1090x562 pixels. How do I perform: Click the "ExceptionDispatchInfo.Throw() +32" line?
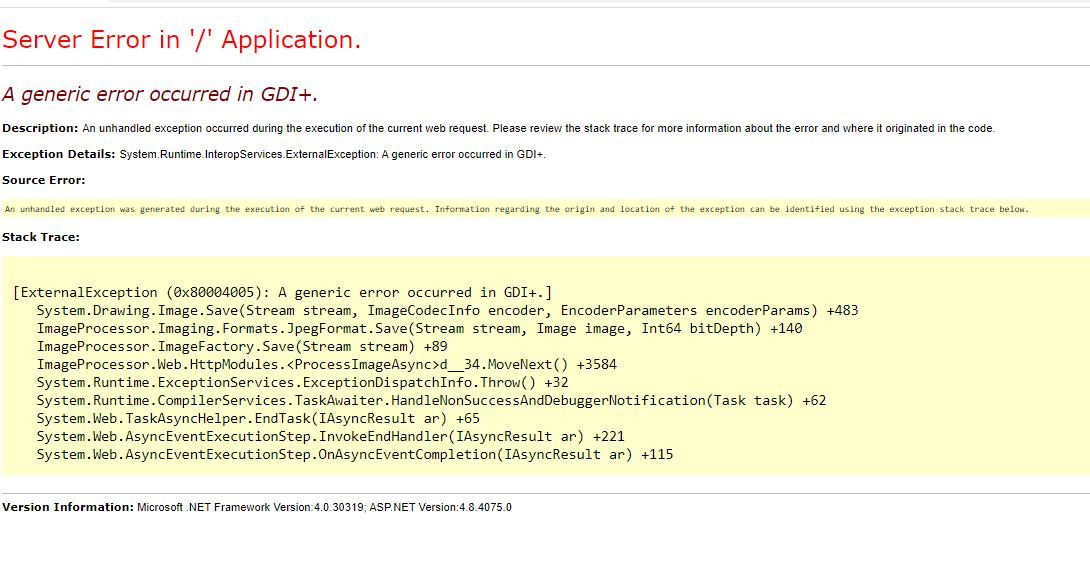click(302, 383)
